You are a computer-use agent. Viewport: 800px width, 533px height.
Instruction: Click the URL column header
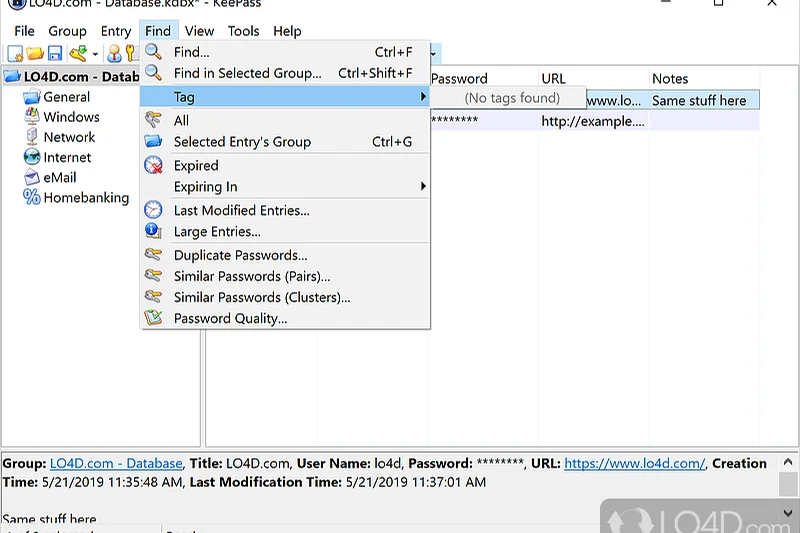click(x=593, y=78)
